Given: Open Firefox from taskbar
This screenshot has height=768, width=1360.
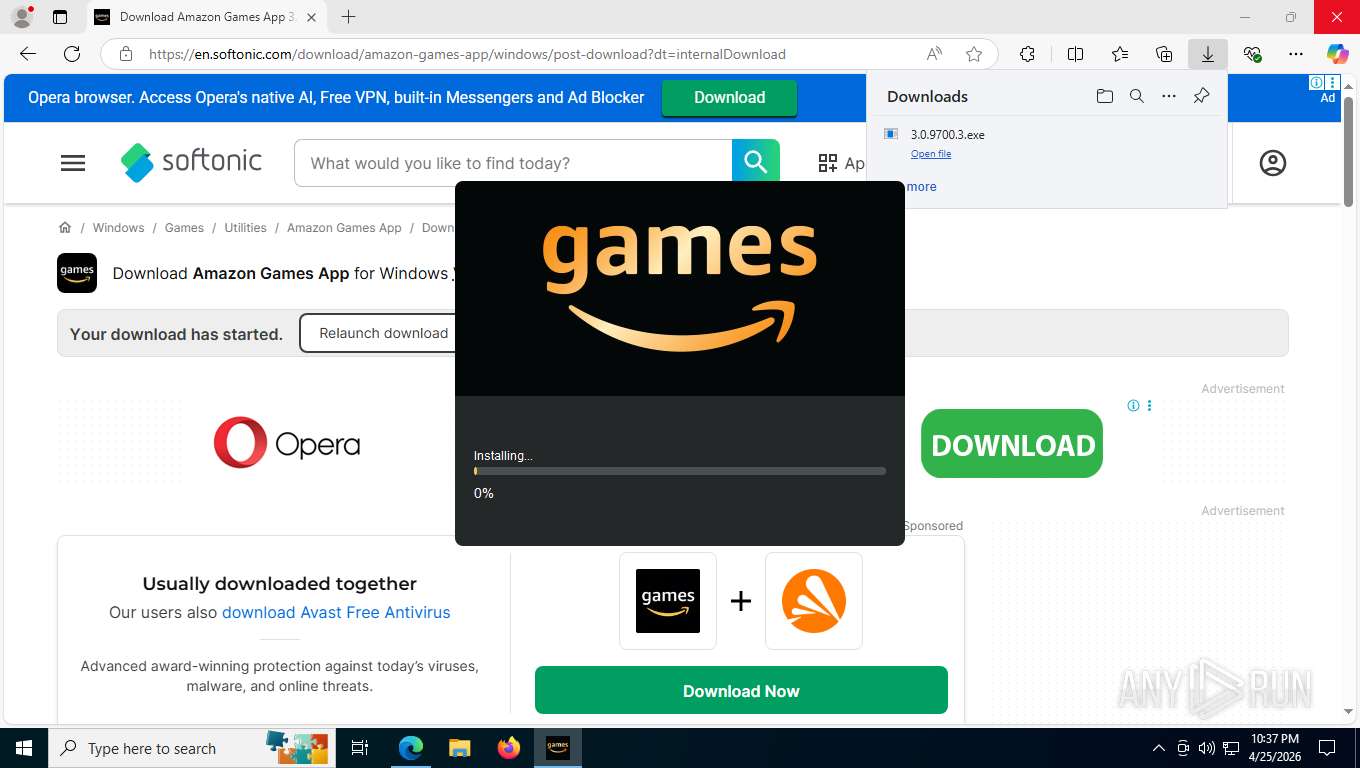Looking at the screenshot, I should 509,748.
